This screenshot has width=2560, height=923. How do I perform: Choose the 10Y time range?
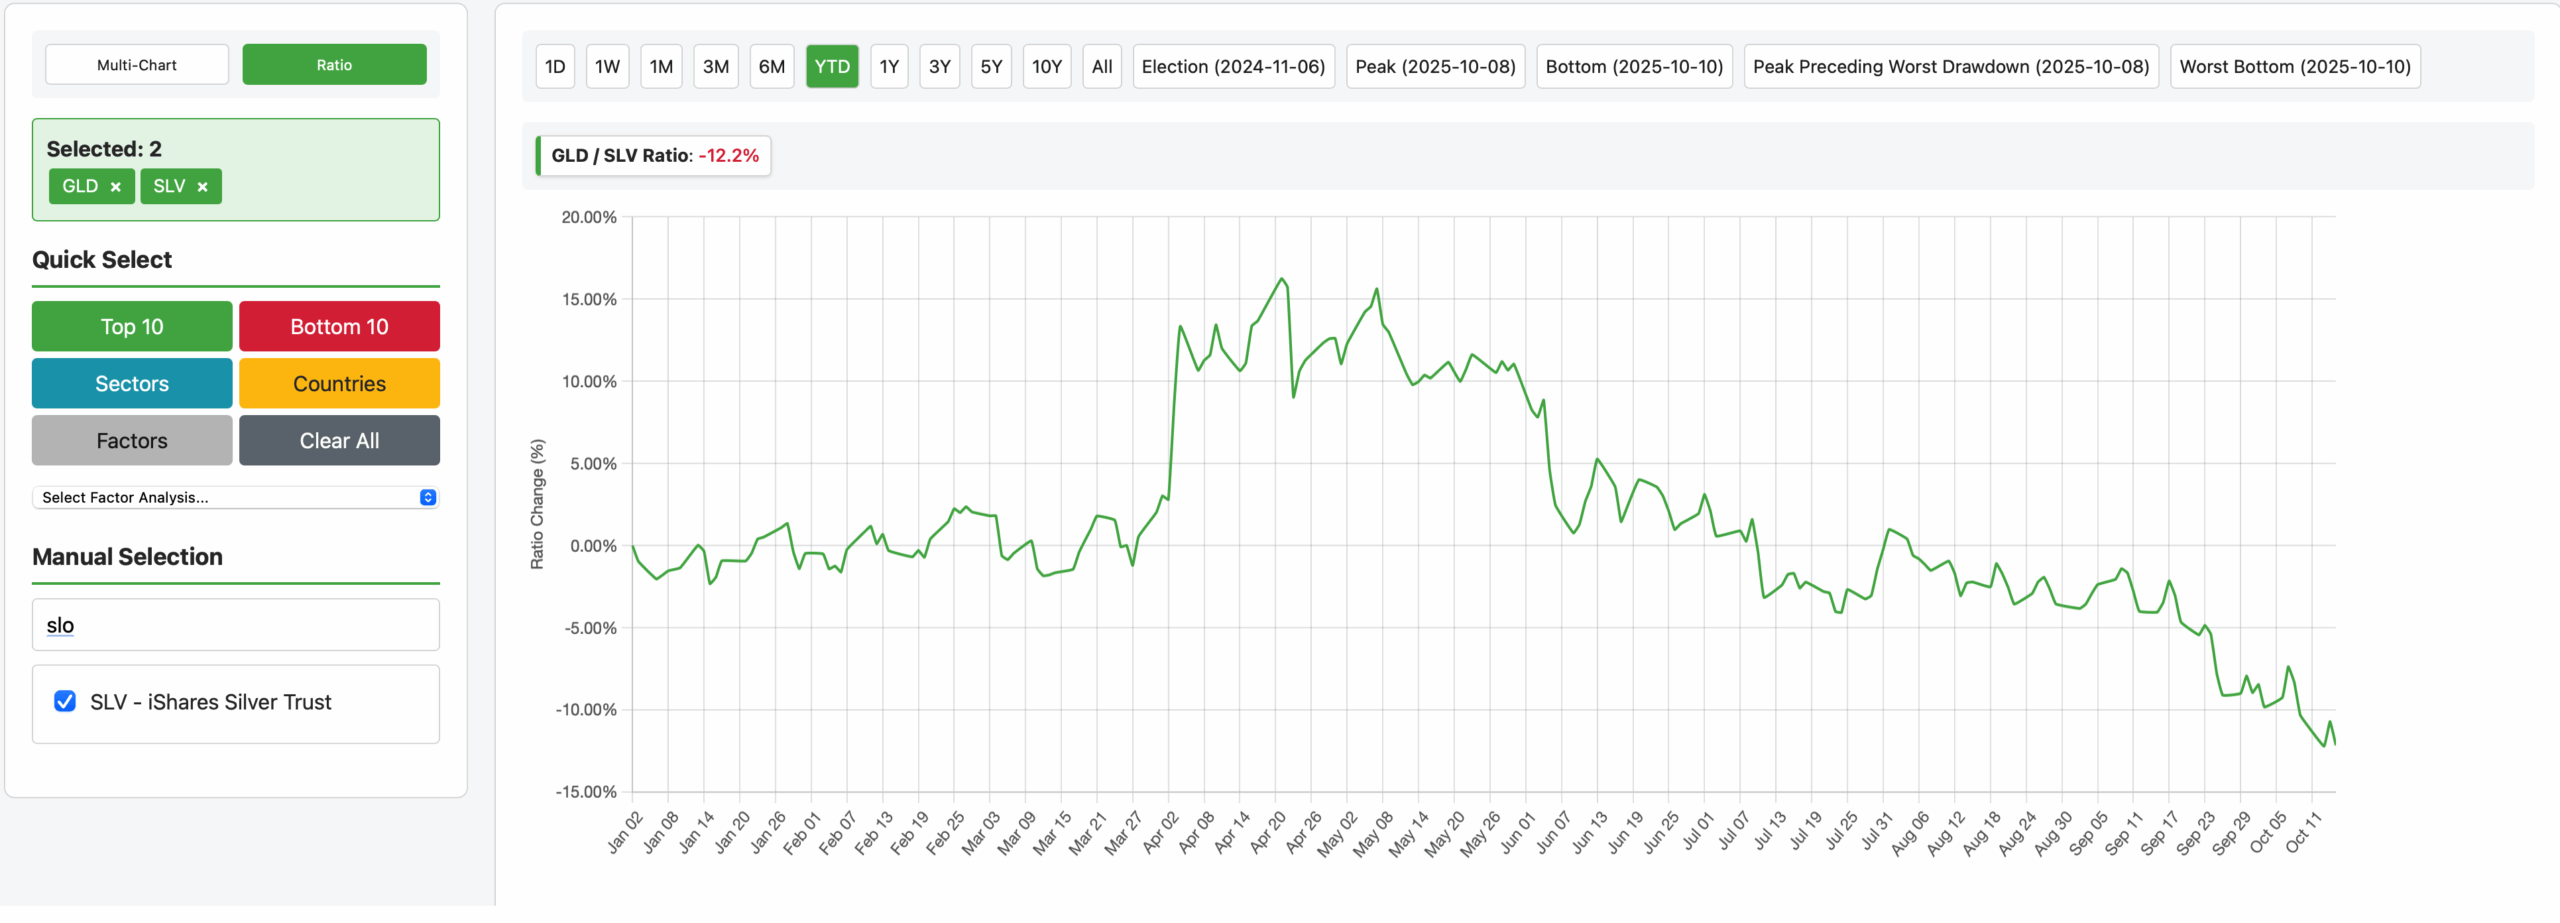pos(1046,67)
